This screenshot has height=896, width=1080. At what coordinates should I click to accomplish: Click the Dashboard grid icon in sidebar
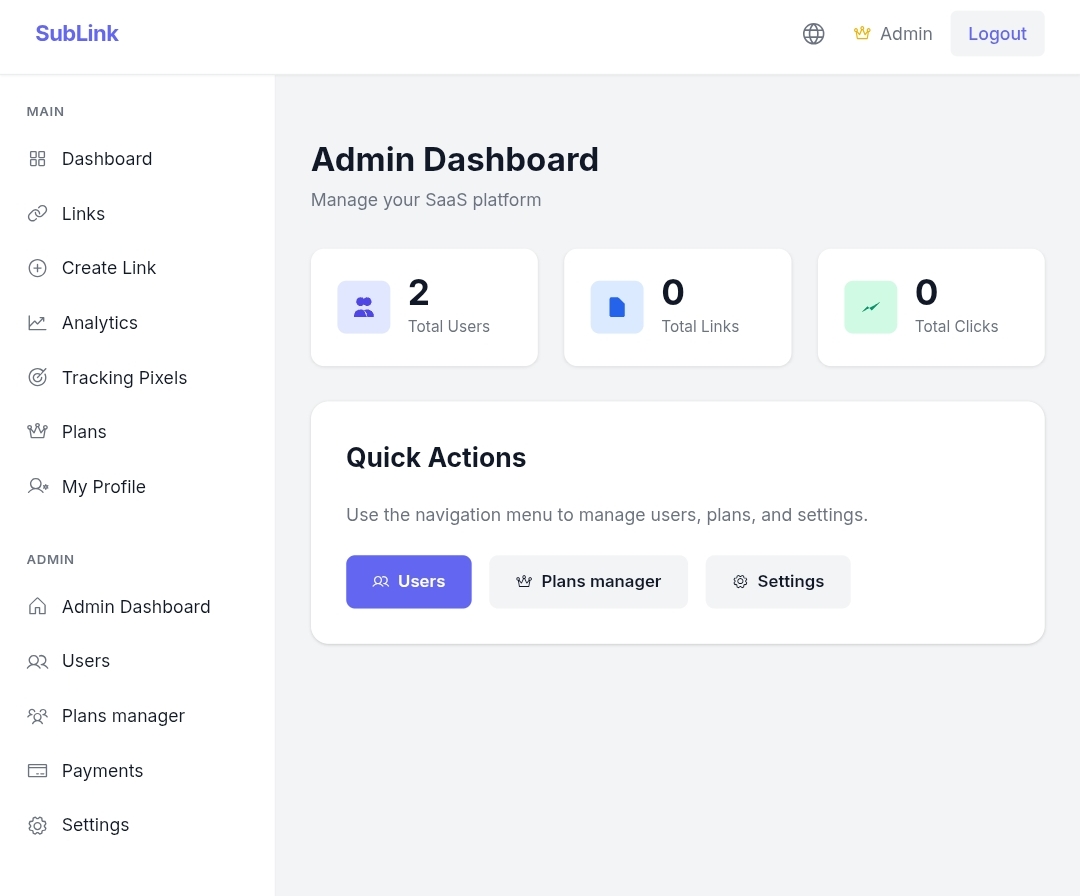click(37, 159)
